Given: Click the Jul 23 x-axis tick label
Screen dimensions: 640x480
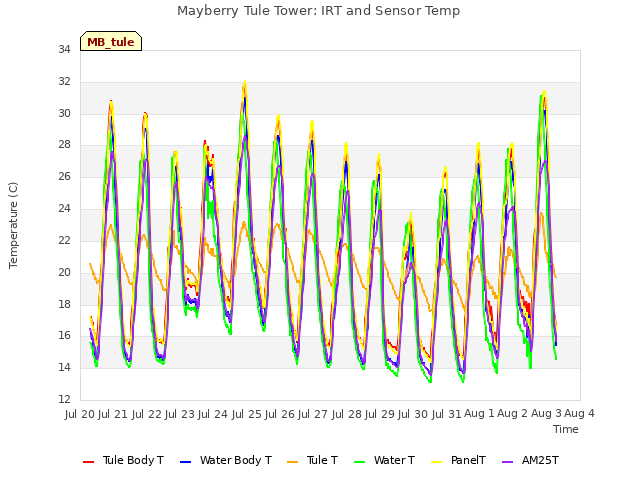Looking at the screenshot, I should 180,414.
